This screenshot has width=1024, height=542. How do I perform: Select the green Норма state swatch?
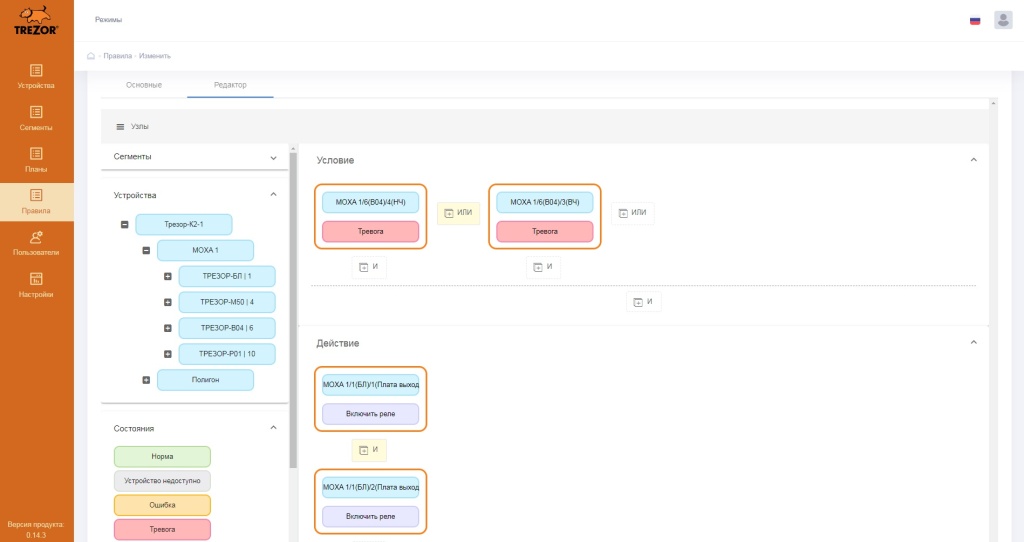pos(162,456)
